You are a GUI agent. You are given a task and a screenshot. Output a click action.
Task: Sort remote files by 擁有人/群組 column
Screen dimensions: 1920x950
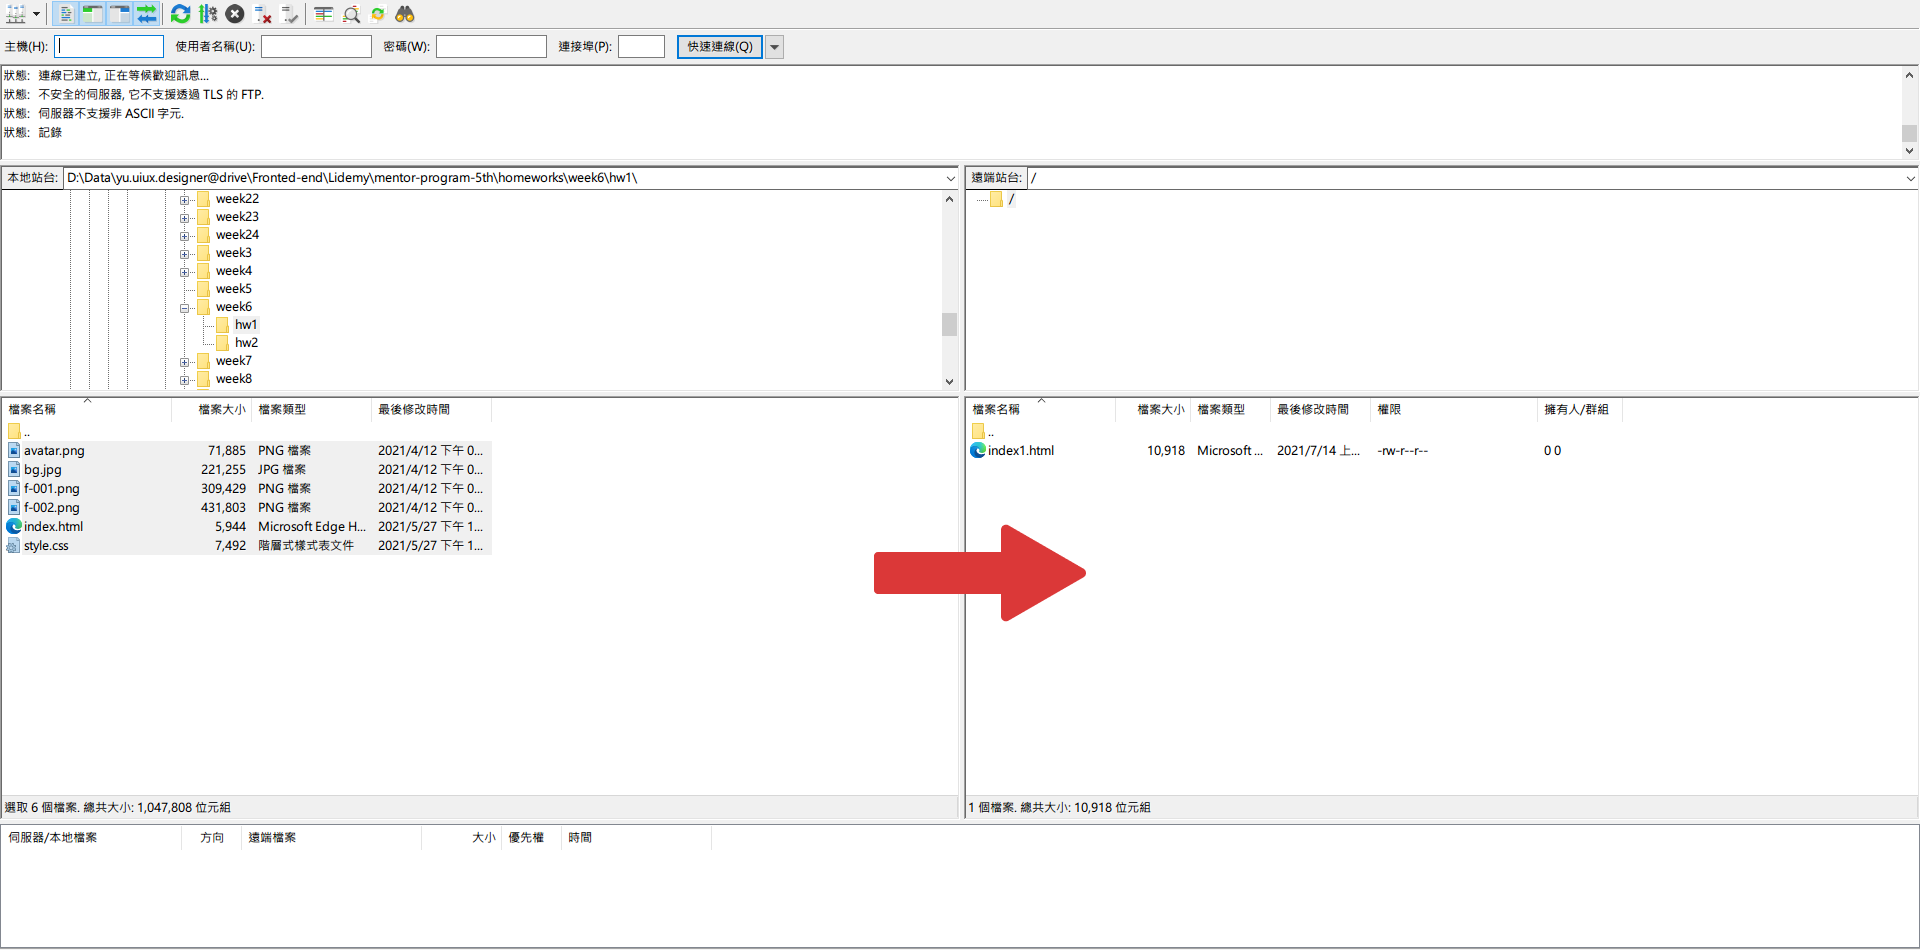1579,409
